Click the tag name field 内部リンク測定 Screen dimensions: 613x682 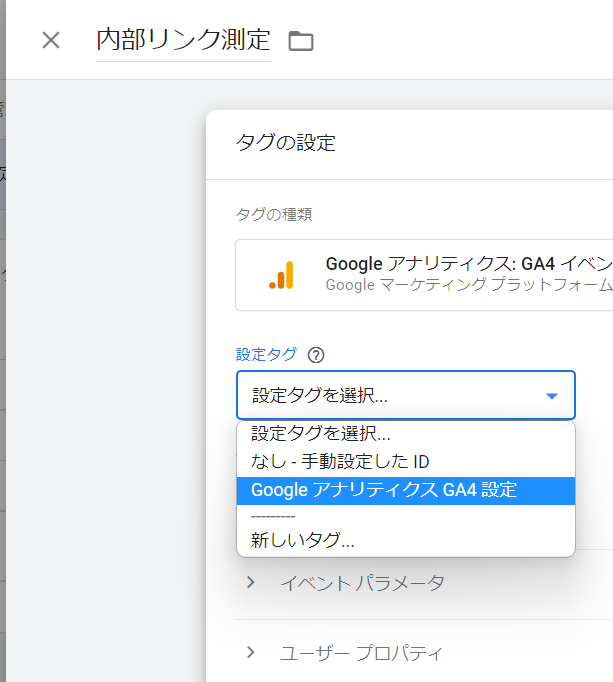pos(183,40)
